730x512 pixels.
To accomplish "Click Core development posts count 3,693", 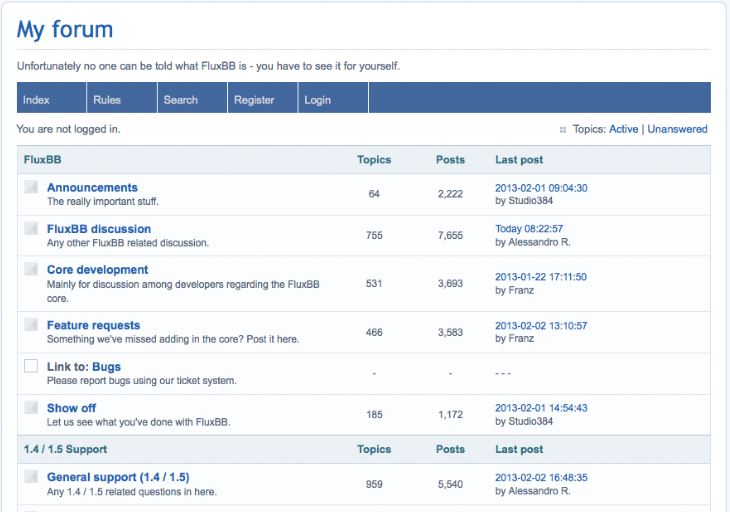I will (x=450, y=283).
